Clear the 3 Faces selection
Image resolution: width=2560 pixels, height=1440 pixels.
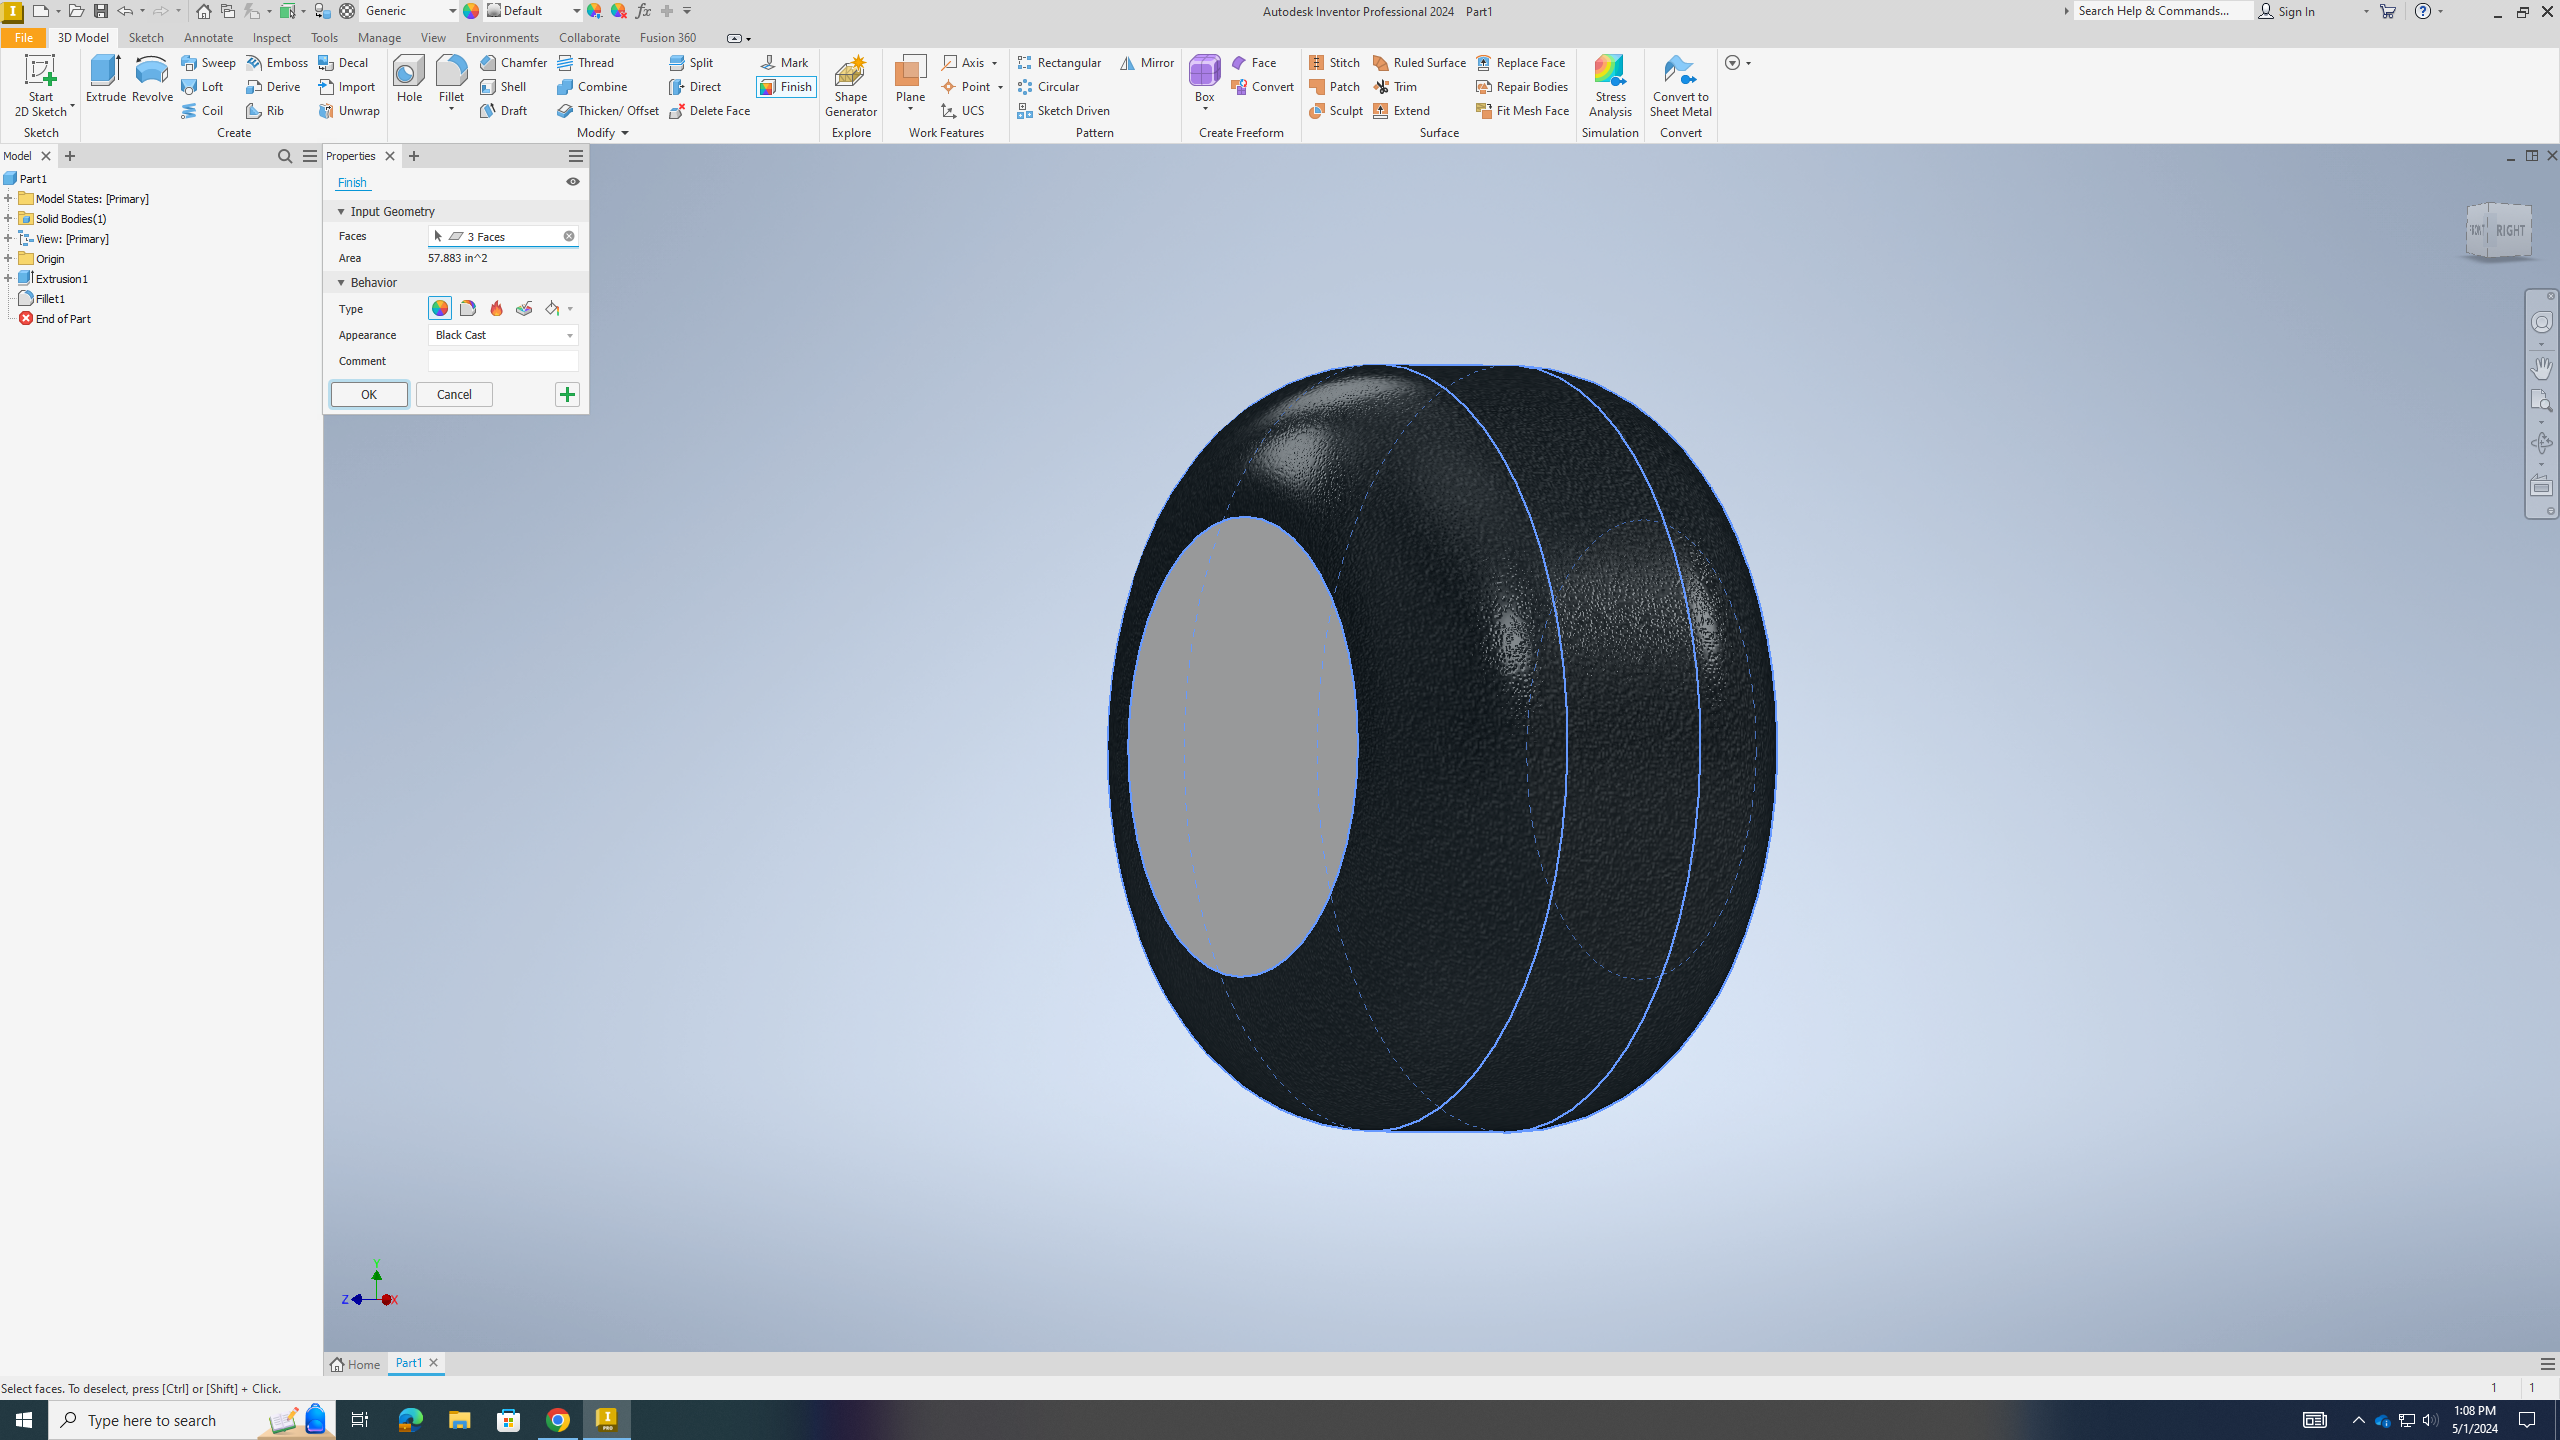coord(569,236)
